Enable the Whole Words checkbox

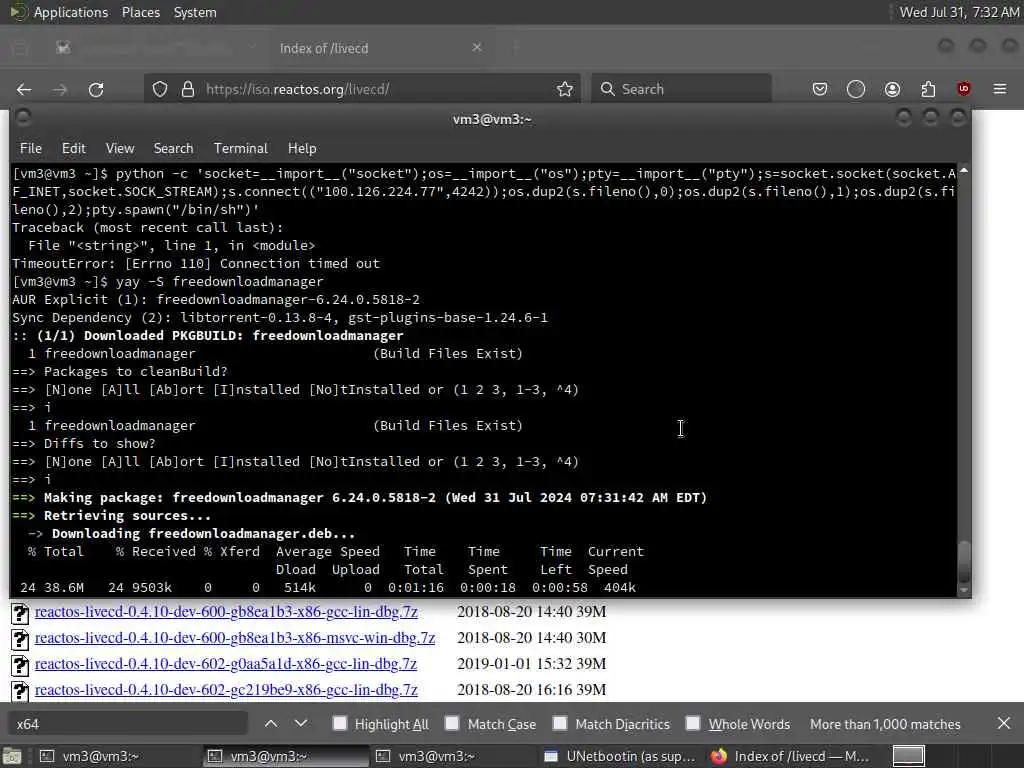pyautogui.click(x=693, y=724)
